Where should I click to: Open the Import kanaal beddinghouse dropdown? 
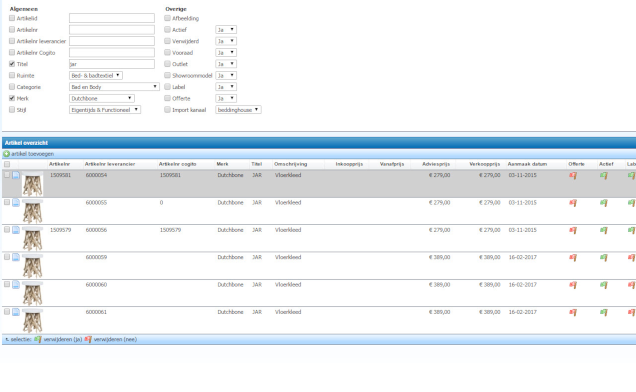[238, 110]
